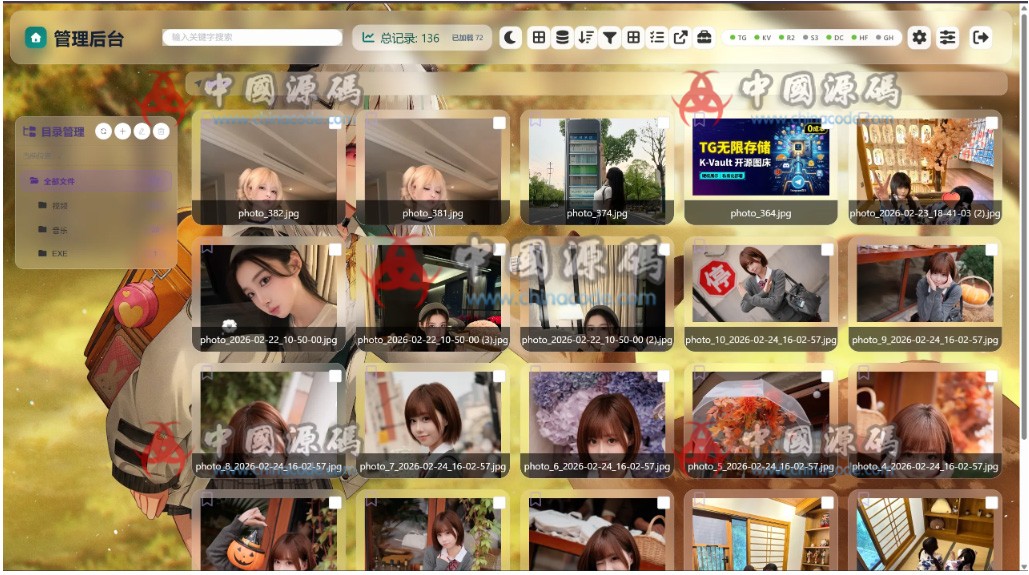The image size is (1029, 575).
Task: Click the green home icon
Action: [35, 38]
